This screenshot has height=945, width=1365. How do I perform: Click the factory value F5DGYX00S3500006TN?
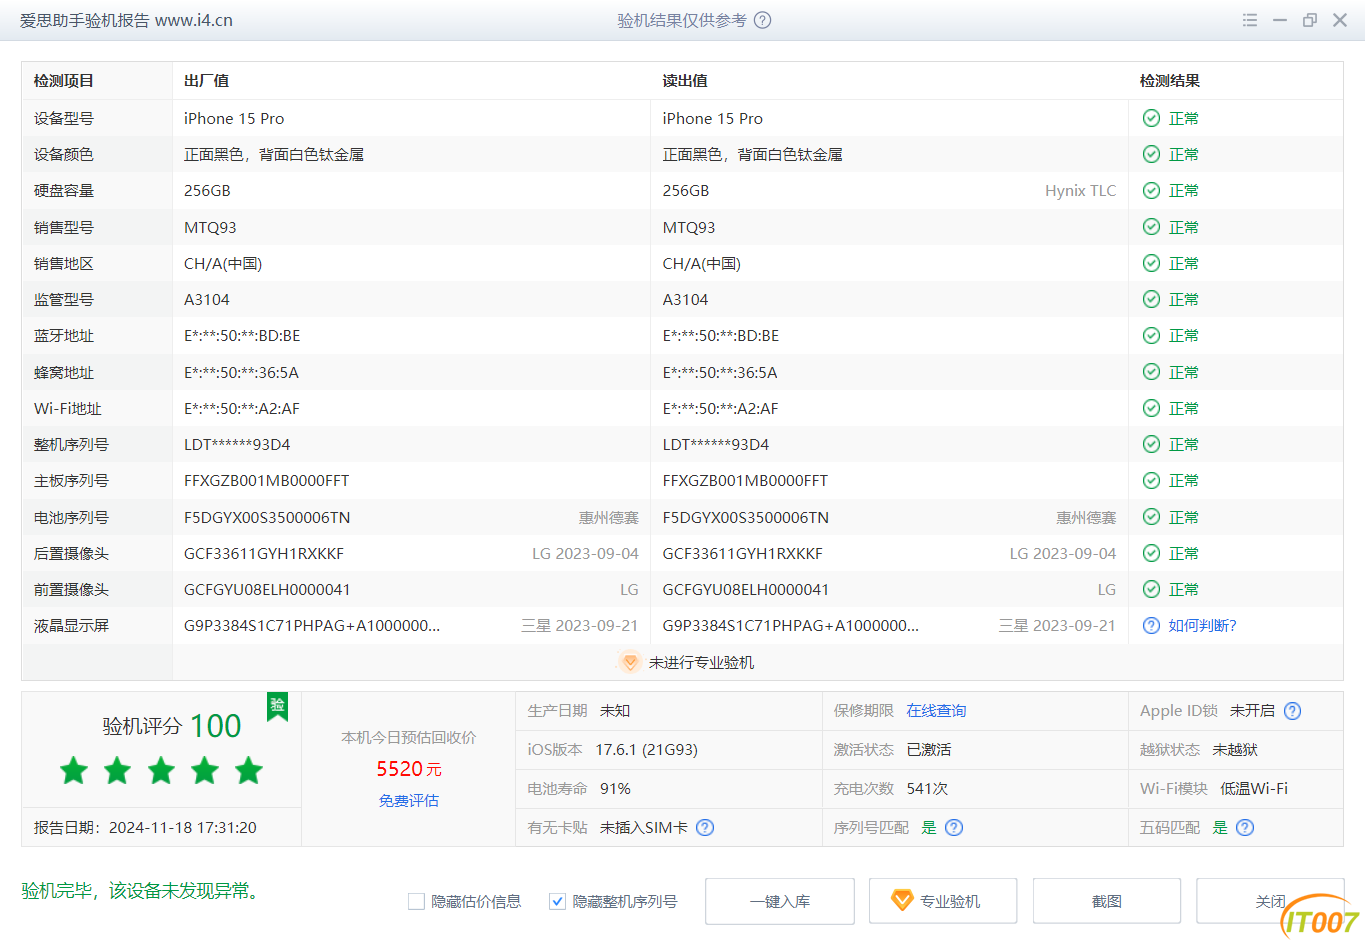267,517
